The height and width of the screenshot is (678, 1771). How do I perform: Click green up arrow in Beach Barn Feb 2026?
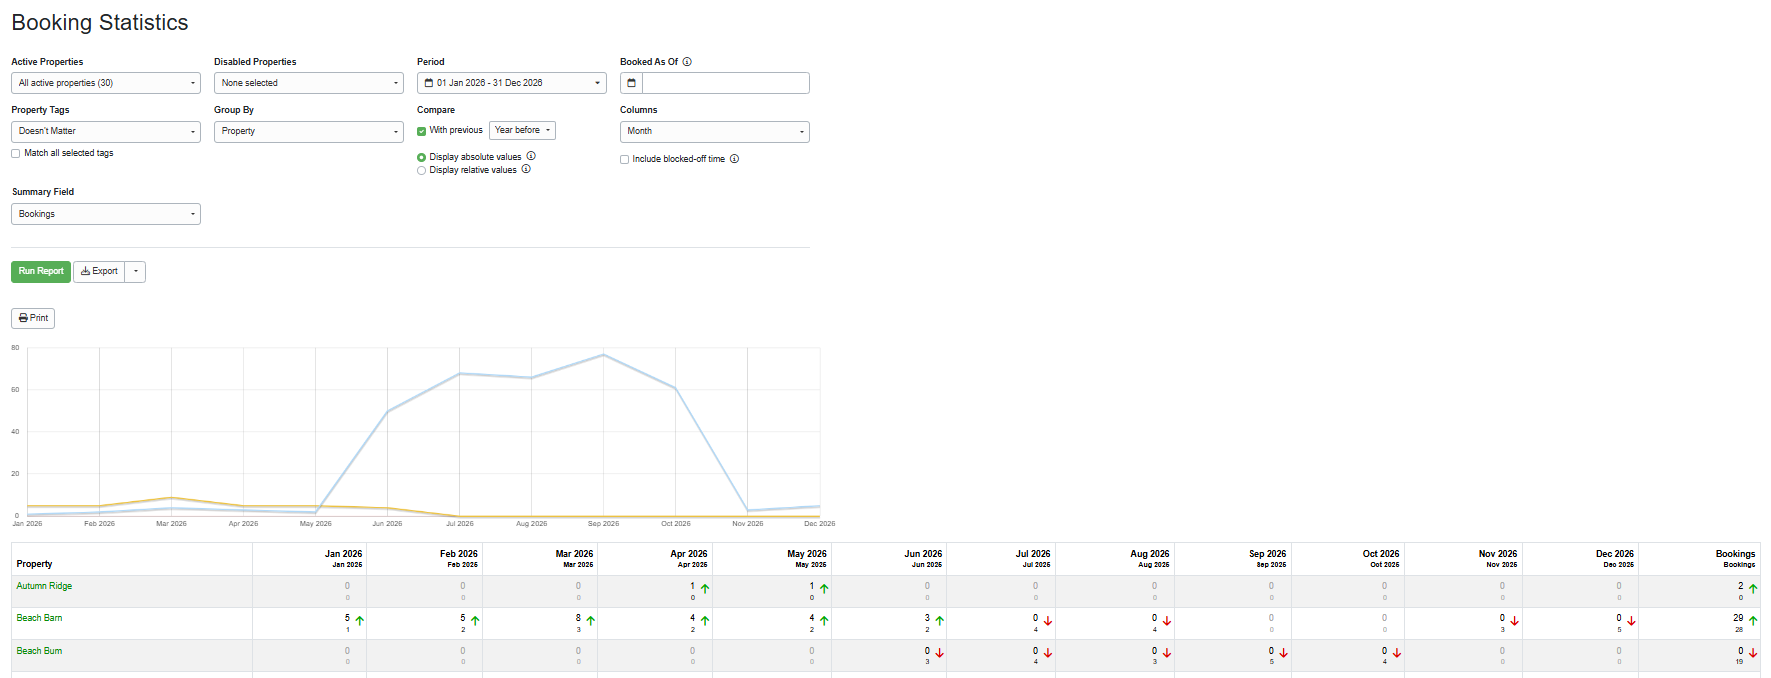coord(475,621)
